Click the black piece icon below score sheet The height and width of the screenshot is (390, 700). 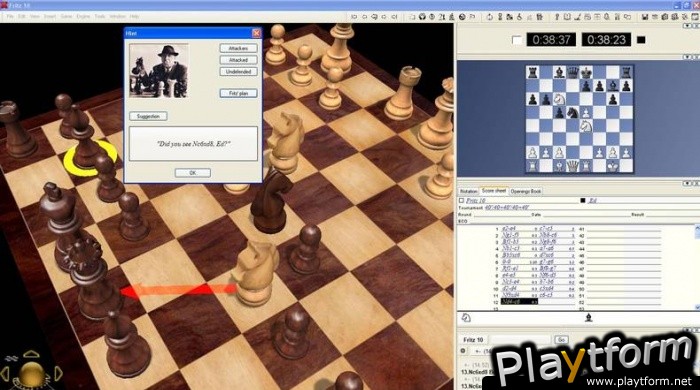[x=588, y=318]
